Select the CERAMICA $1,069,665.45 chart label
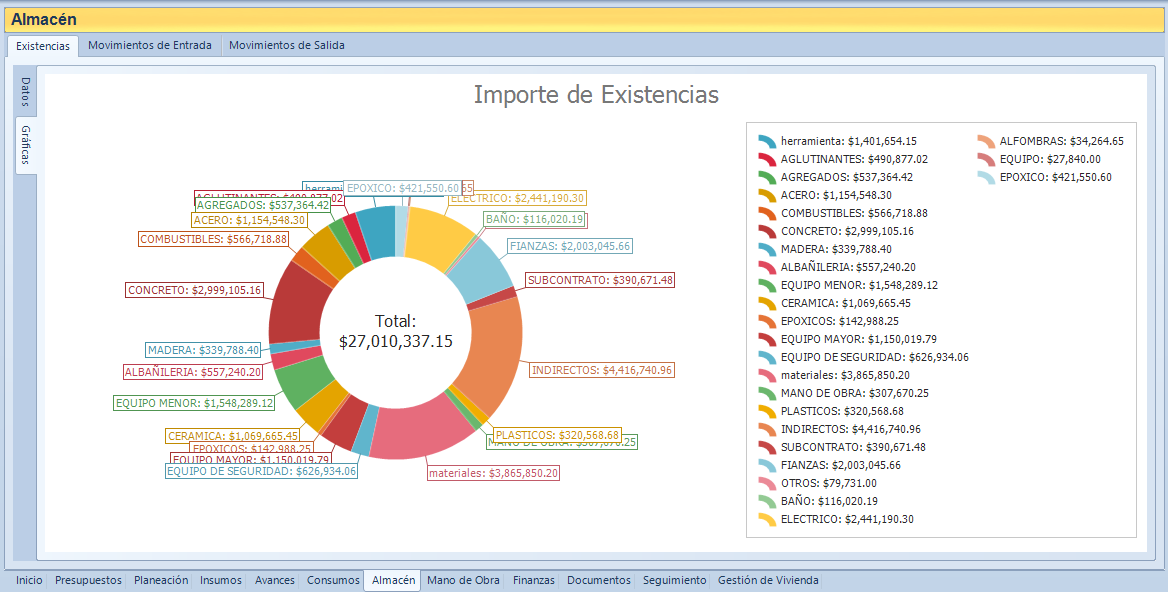The image size is (1168, 592). 233,436
